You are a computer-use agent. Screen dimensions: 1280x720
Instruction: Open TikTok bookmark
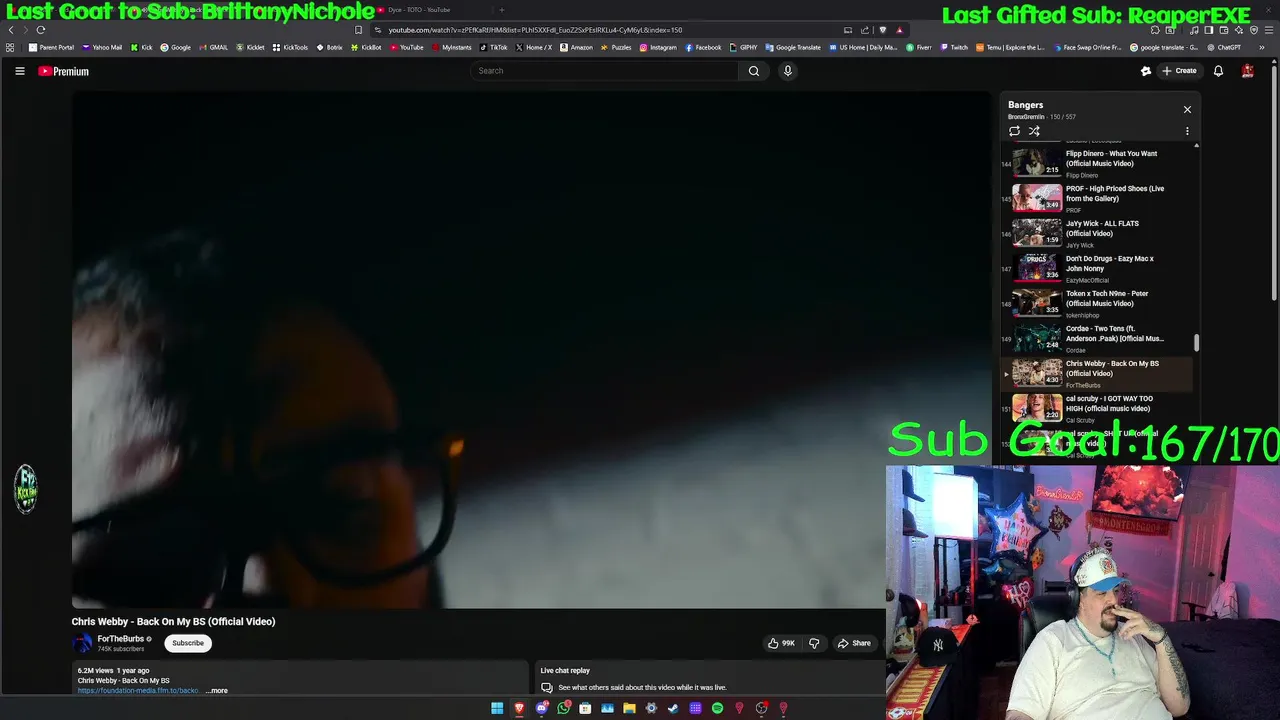click(x=493, y=47)
